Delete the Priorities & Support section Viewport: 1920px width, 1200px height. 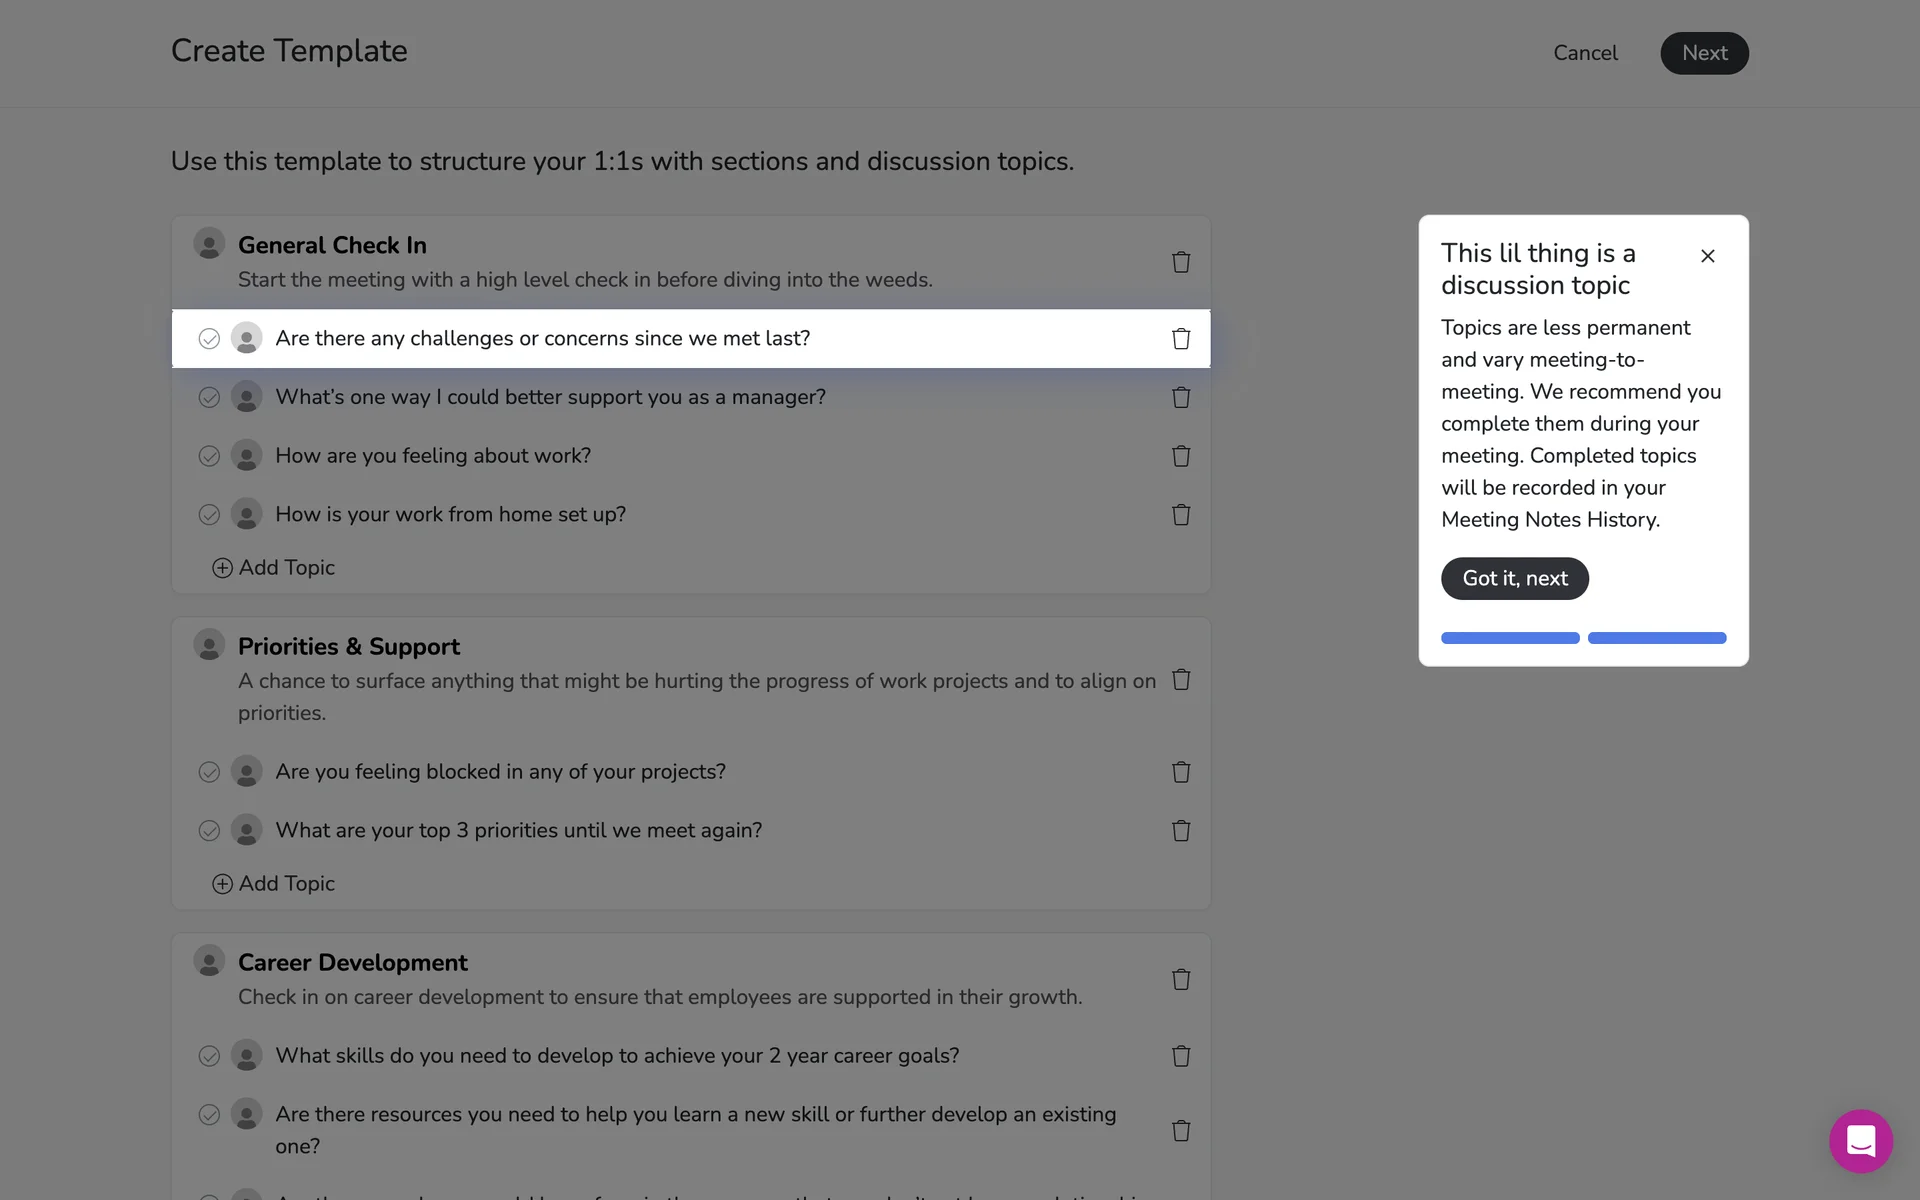pyautogui.click(x=1181, y=680)
